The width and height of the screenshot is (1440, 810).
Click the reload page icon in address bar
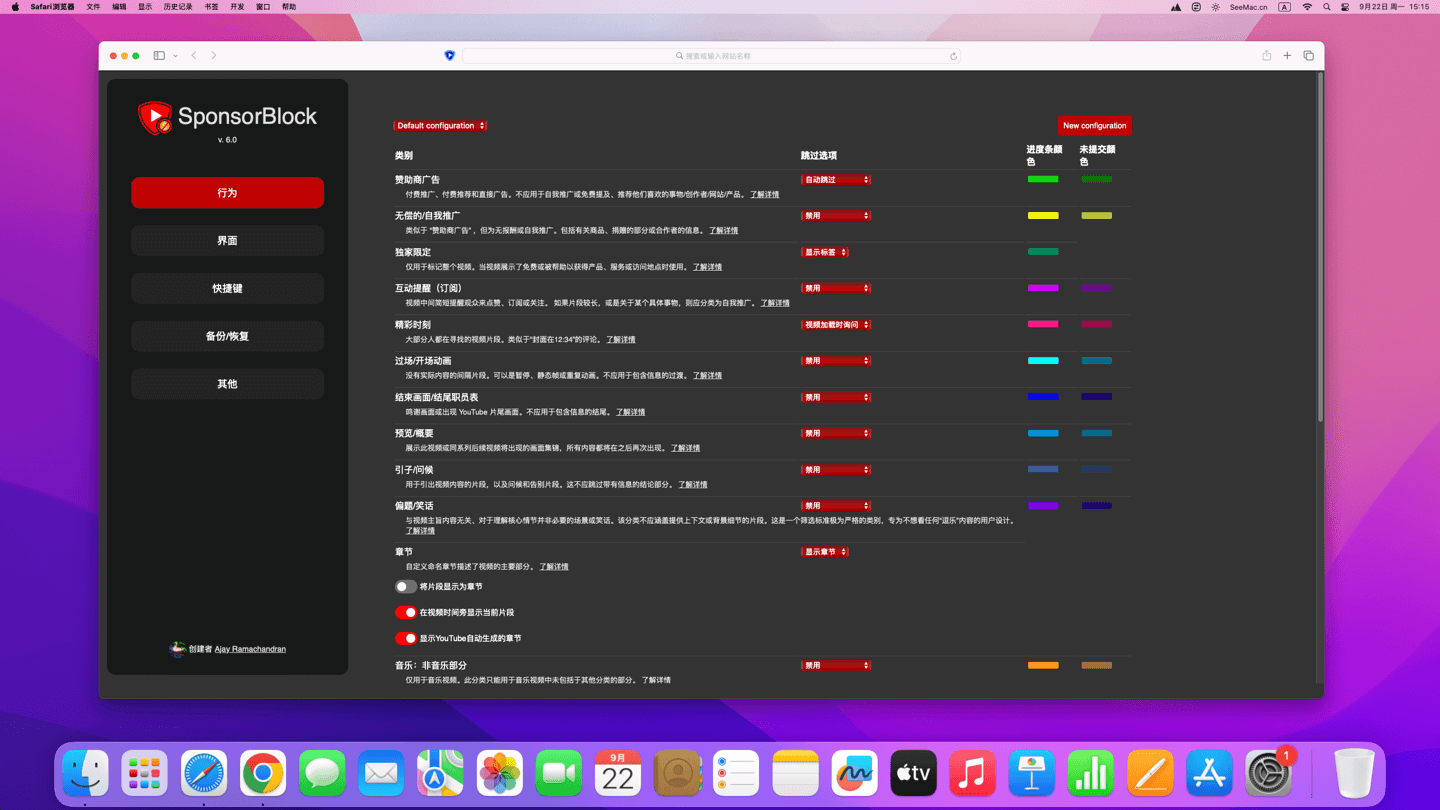pyautogui.click(x=953, y=56)
